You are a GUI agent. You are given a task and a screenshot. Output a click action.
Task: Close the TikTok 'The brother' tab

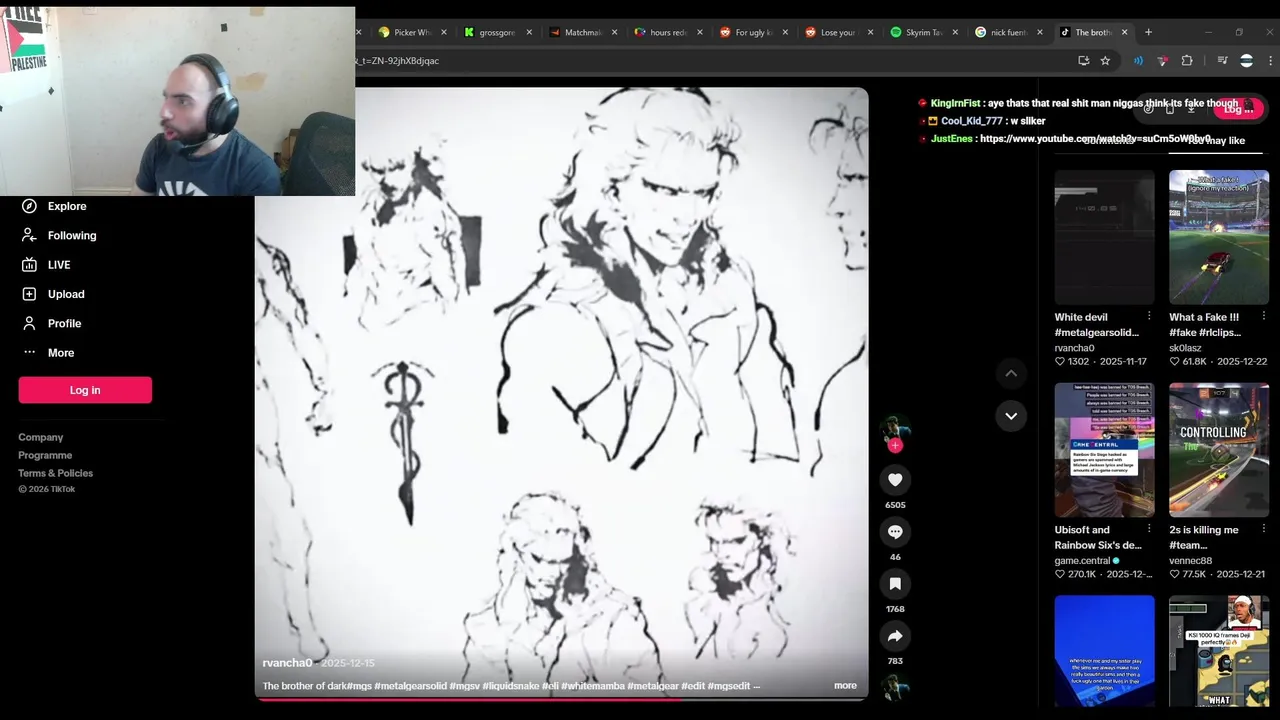(x=1124, y=32)
